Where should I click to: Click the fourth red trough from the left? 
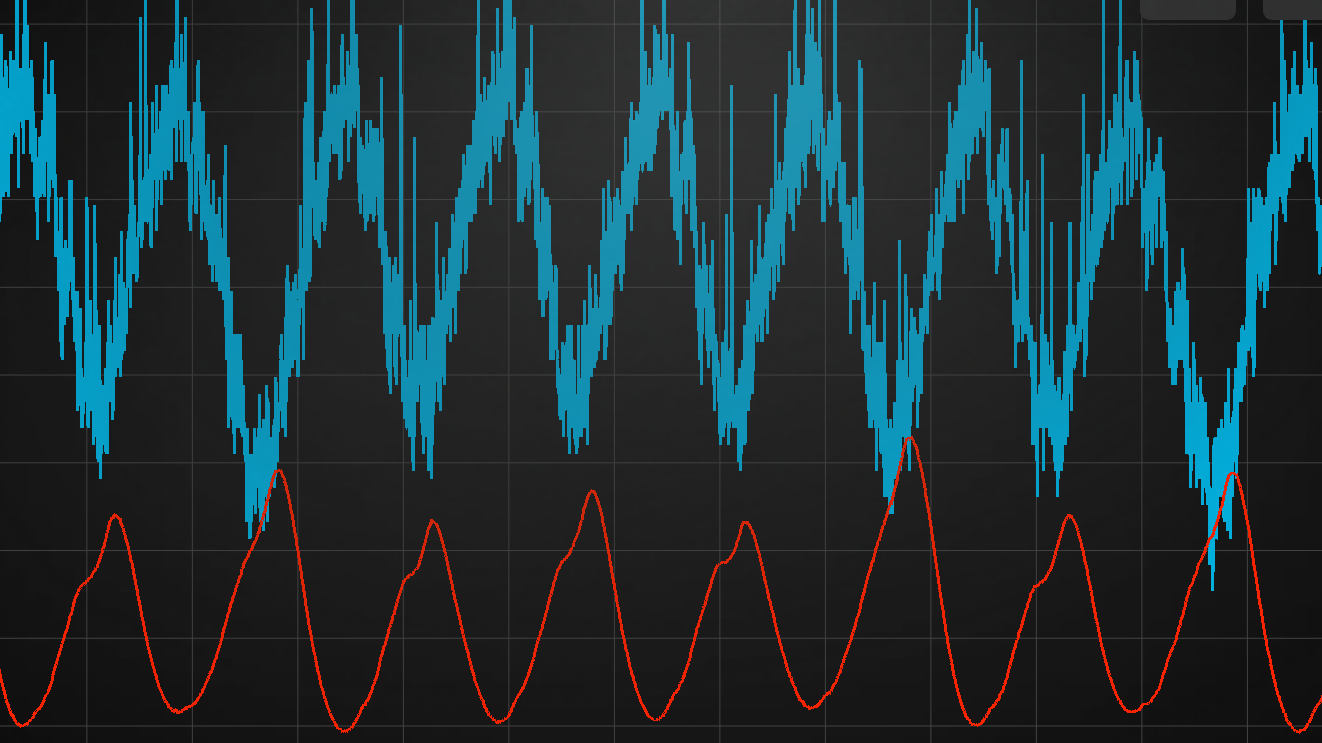coord(499,721)
